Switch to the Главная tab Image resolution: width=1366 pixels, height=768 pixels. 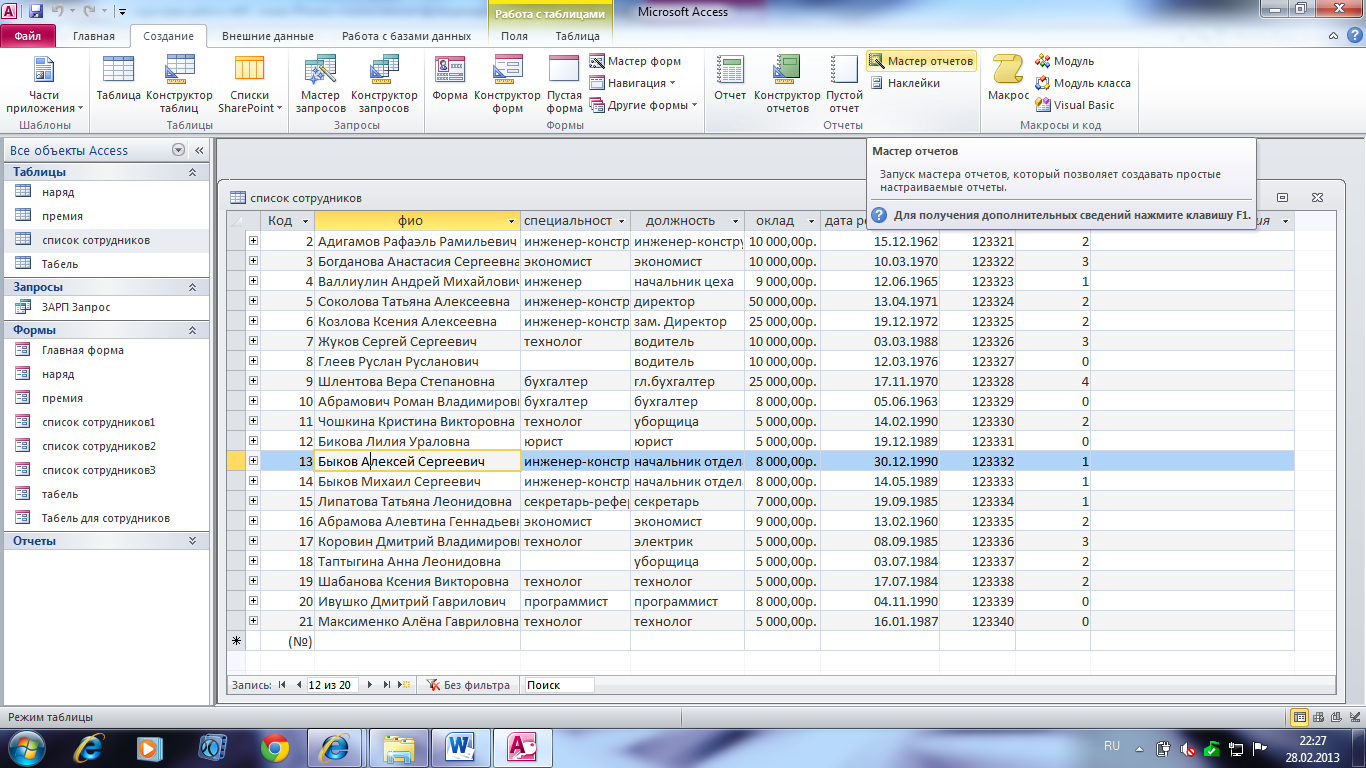click(x=94, y=36)
